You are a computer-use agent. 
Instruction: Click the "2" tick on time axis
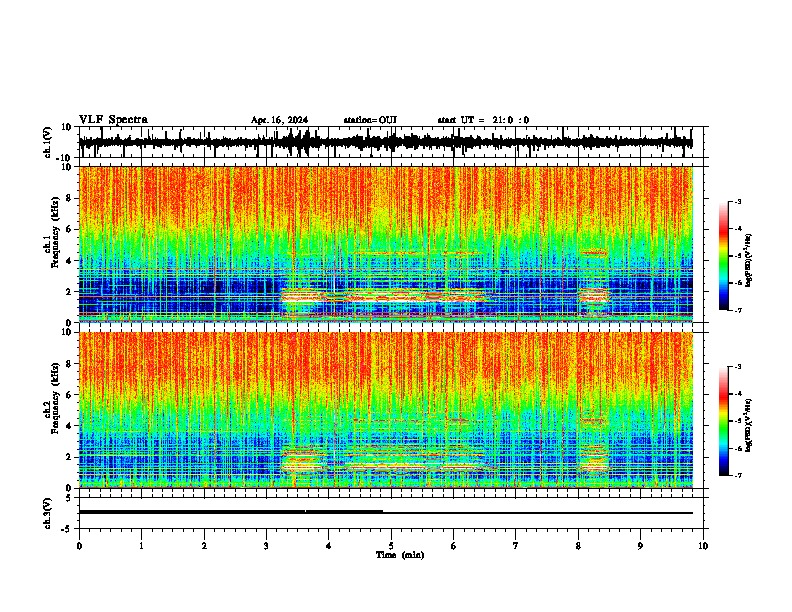point(204,546)
